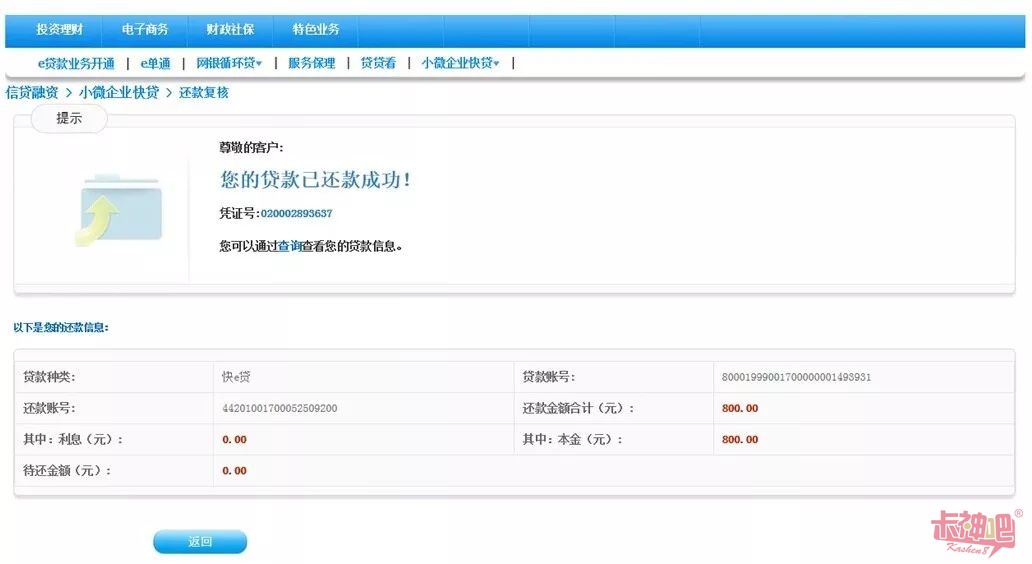This screenshot has width=1032, height=564.
Task: Click loan account number 80001999001700000001493931
Action: pos(796,377)
